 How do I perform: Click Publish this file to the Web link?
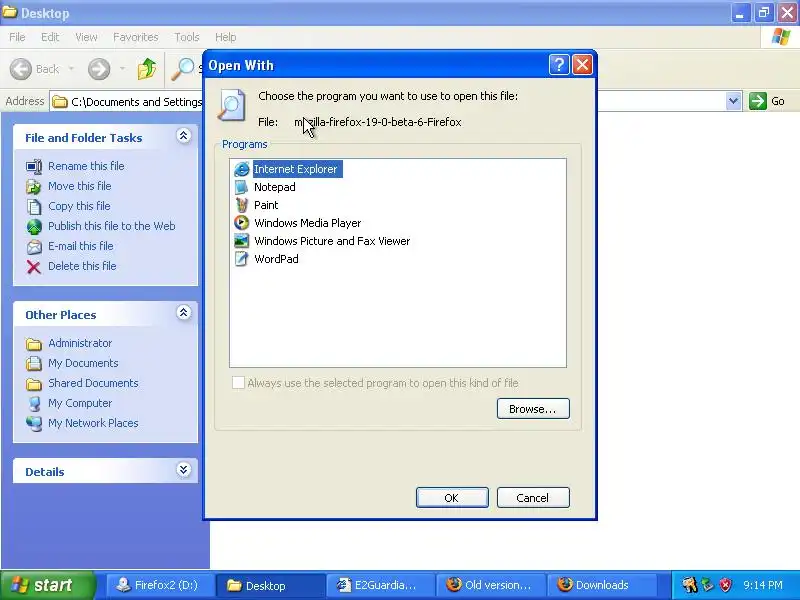[x=111, y=226]
